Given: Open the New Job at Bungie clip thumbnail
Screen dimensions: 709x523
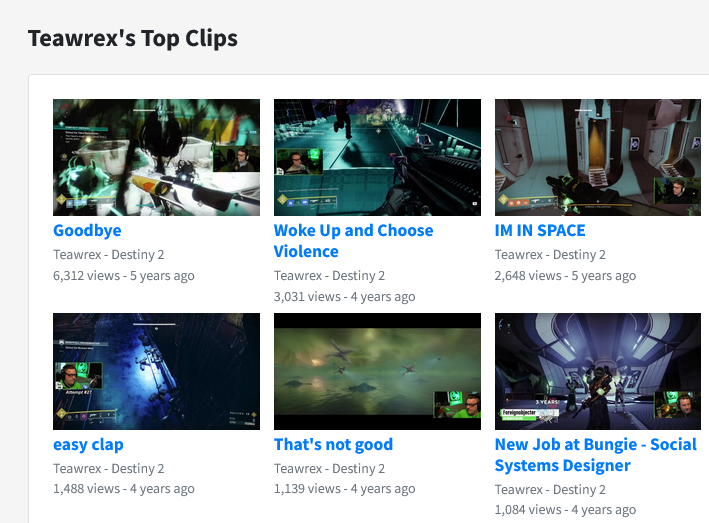Looking at the screenshot, I should 598,371.
